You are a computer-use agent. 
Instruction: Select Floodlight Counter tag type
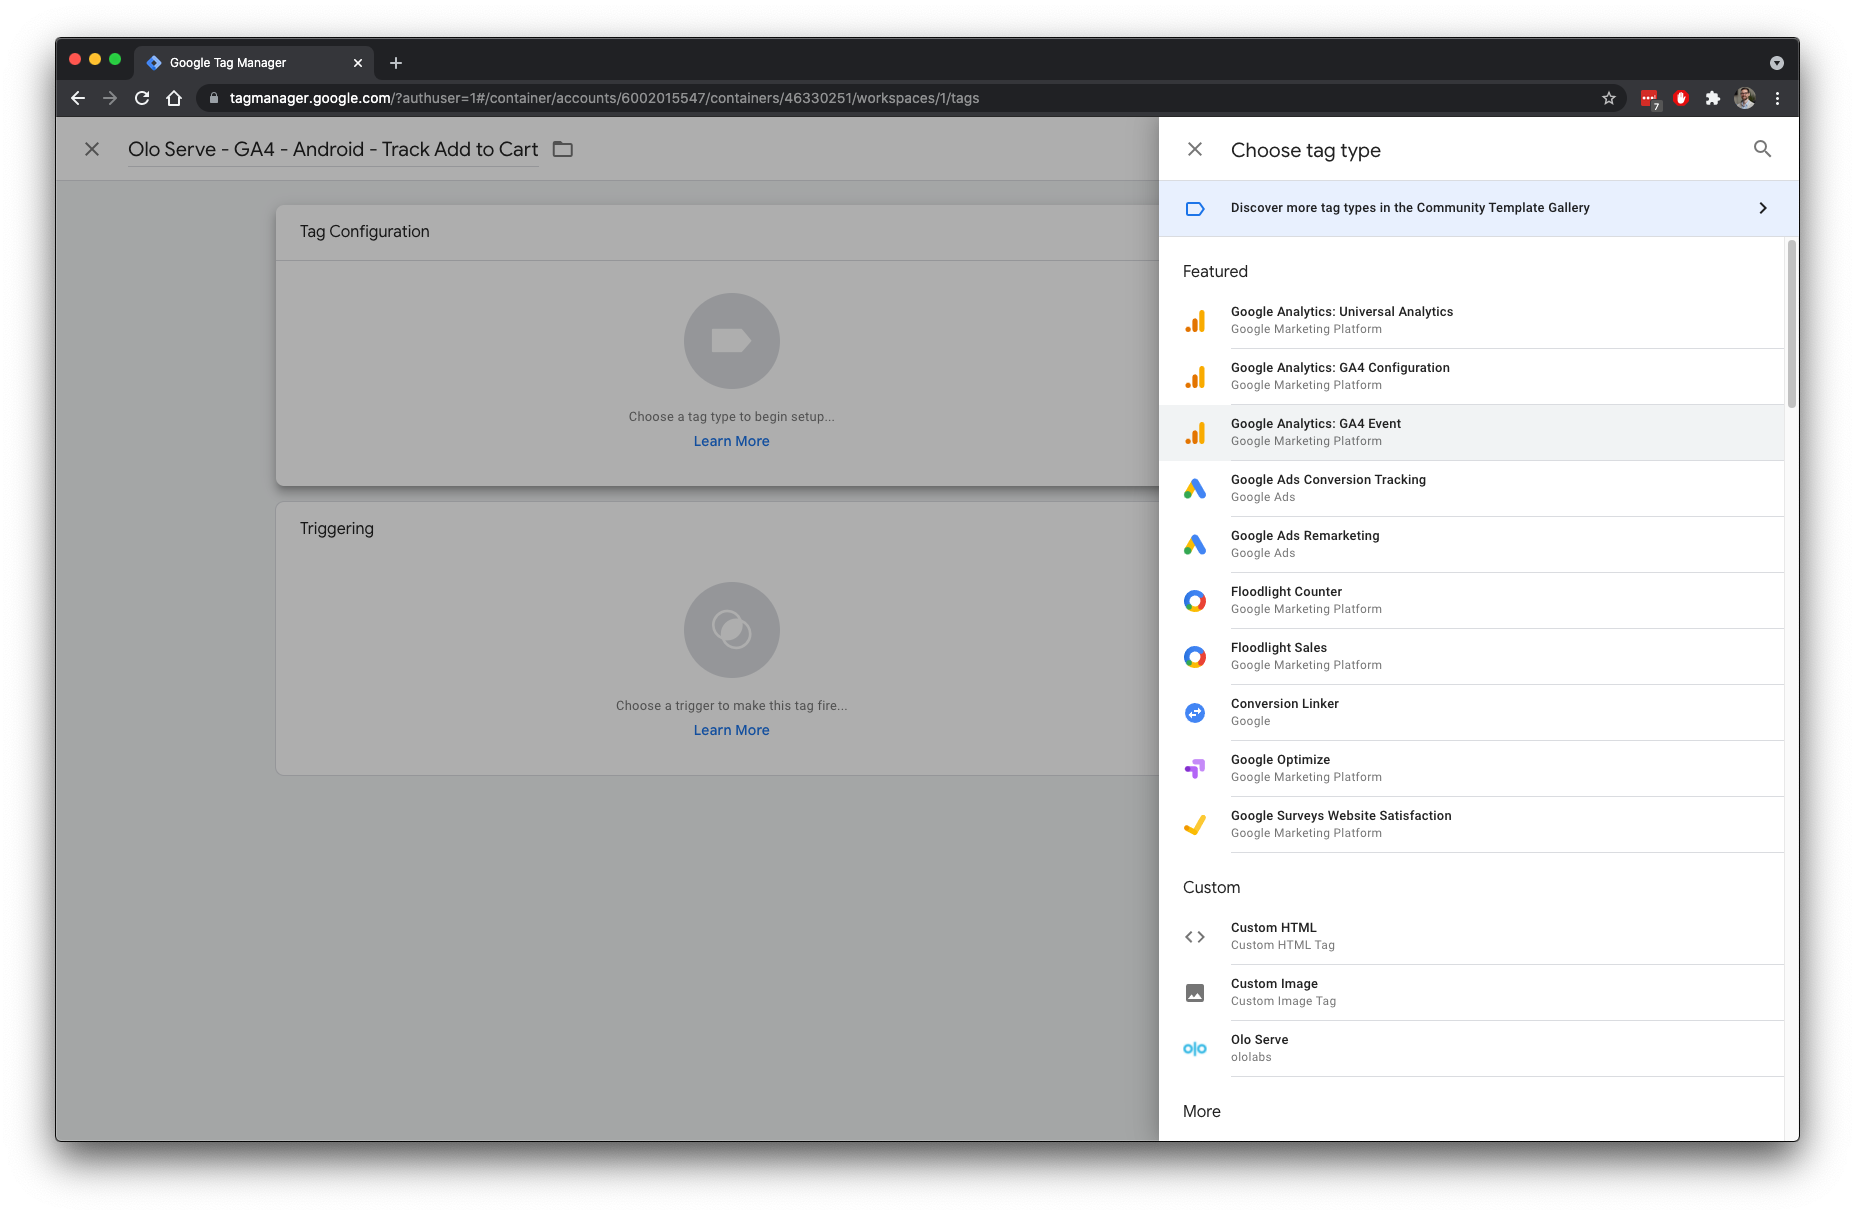(x=1472, y=600)
